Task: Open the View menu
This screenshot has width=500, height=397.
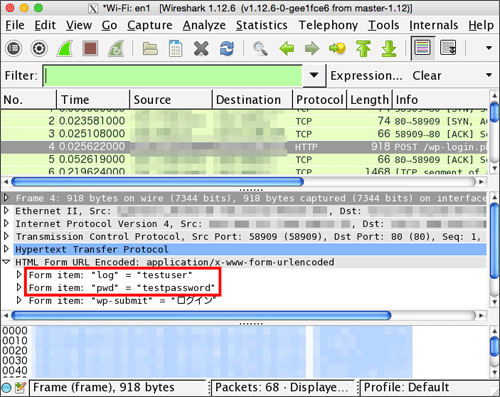Action: (79, 25)
